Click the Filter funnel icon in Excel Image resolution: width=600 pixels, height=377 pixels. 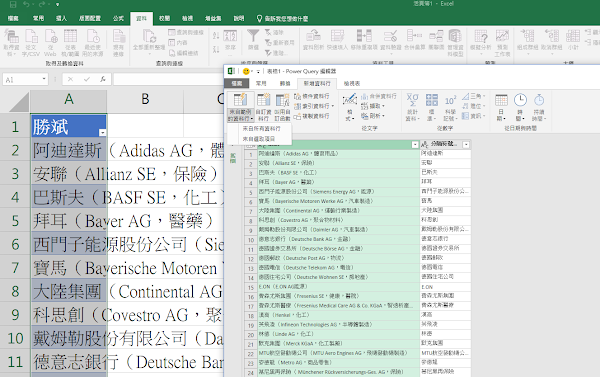point(253,37)
